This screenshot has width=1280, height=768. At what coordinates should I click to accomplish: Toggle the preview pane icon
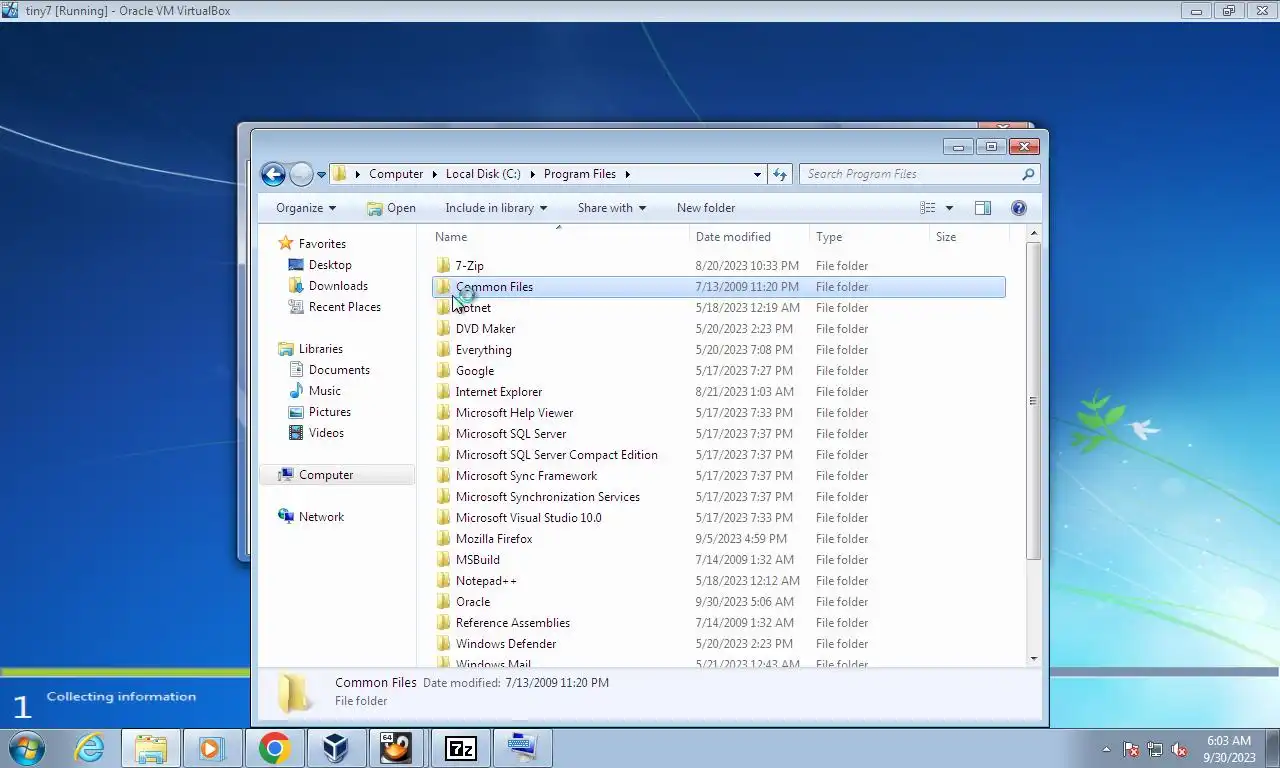(983, 208)
